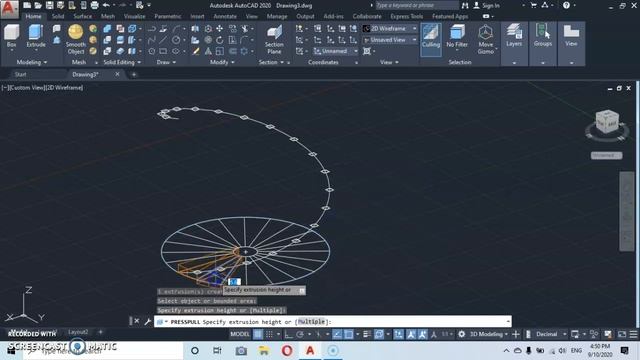Image resolution: width=640 pixels, height=360 pixels.
Task: Toggle the Culling selection button
Action: point(431,39)
